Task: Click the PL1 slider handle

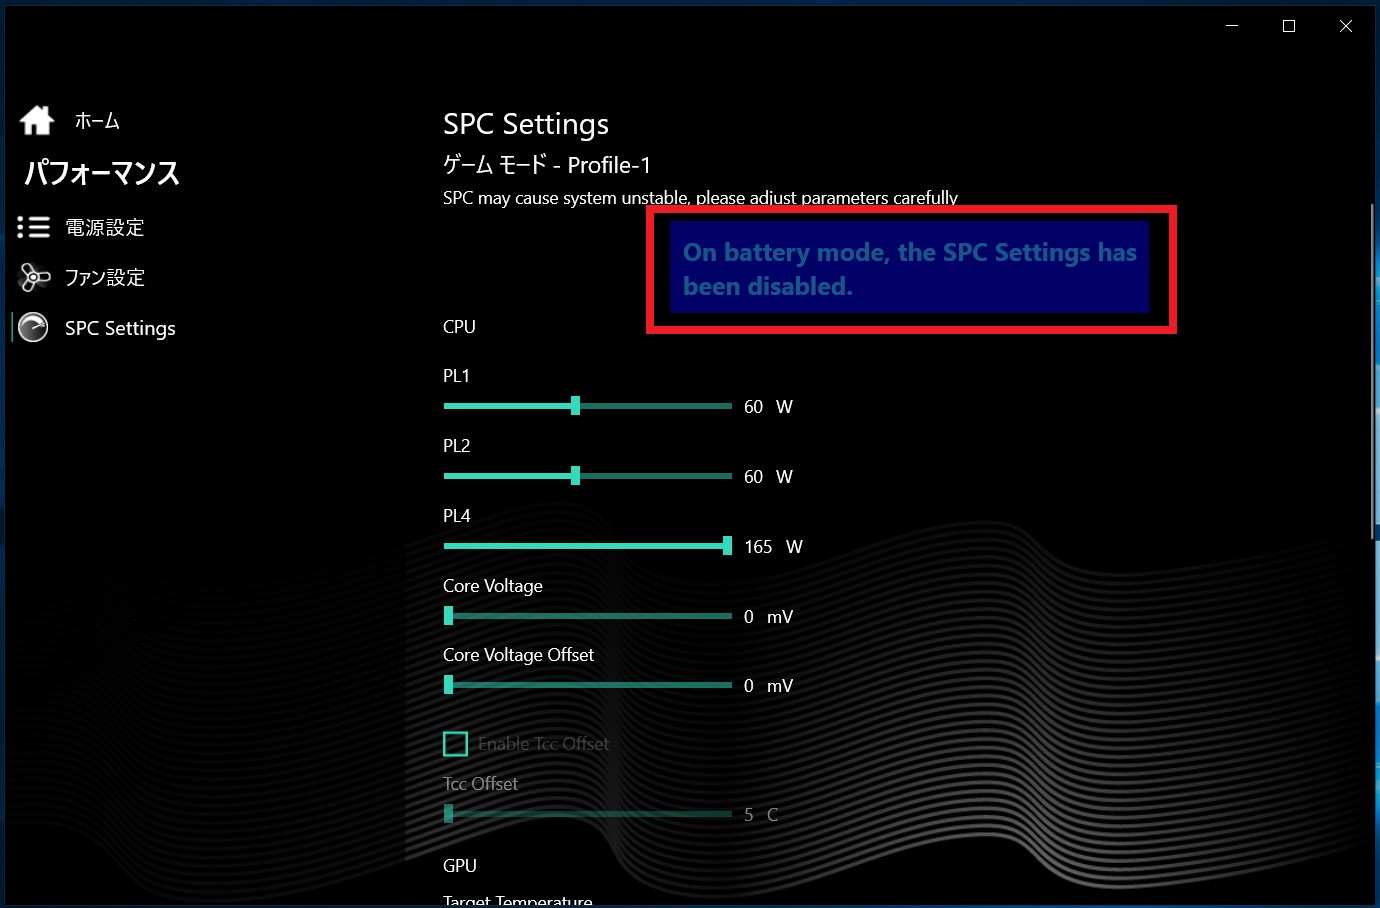Action: [575, 406]
